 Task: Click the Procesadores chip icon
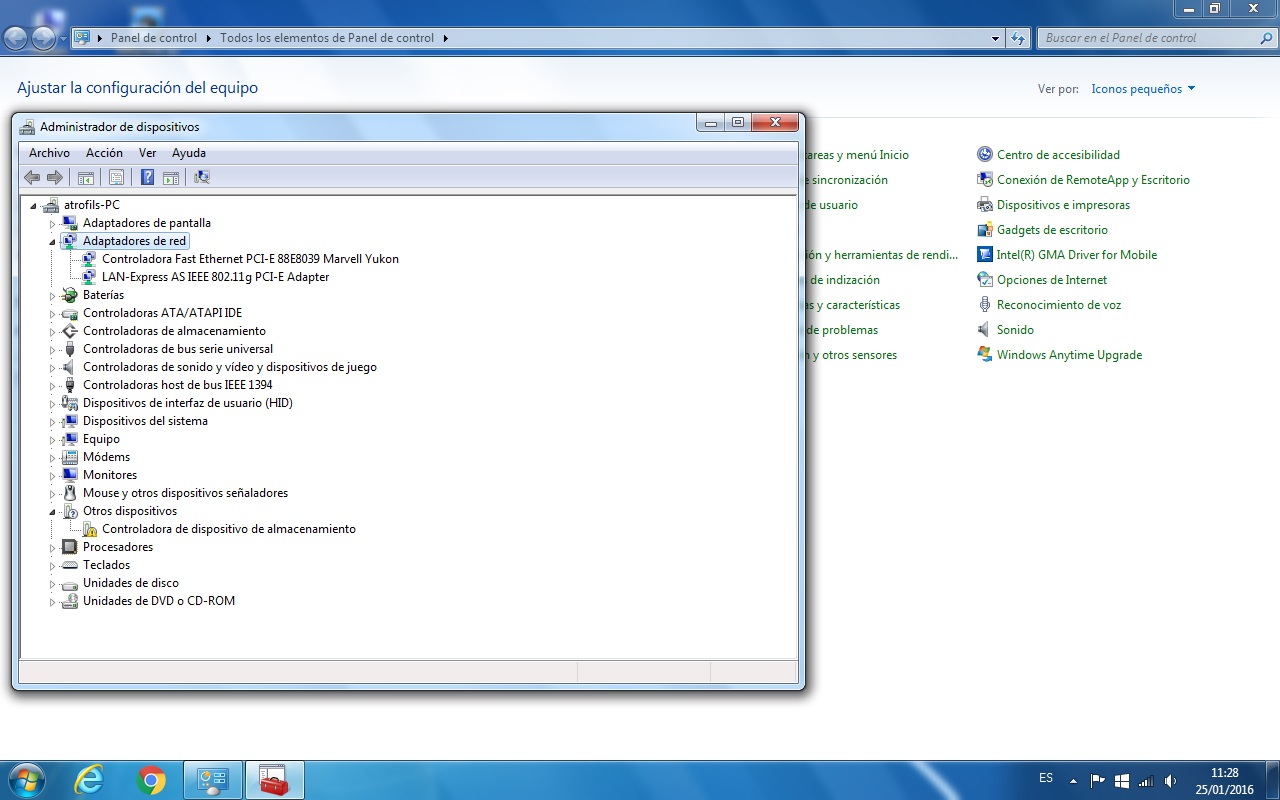pyautogui.click(x=70, y=547)
